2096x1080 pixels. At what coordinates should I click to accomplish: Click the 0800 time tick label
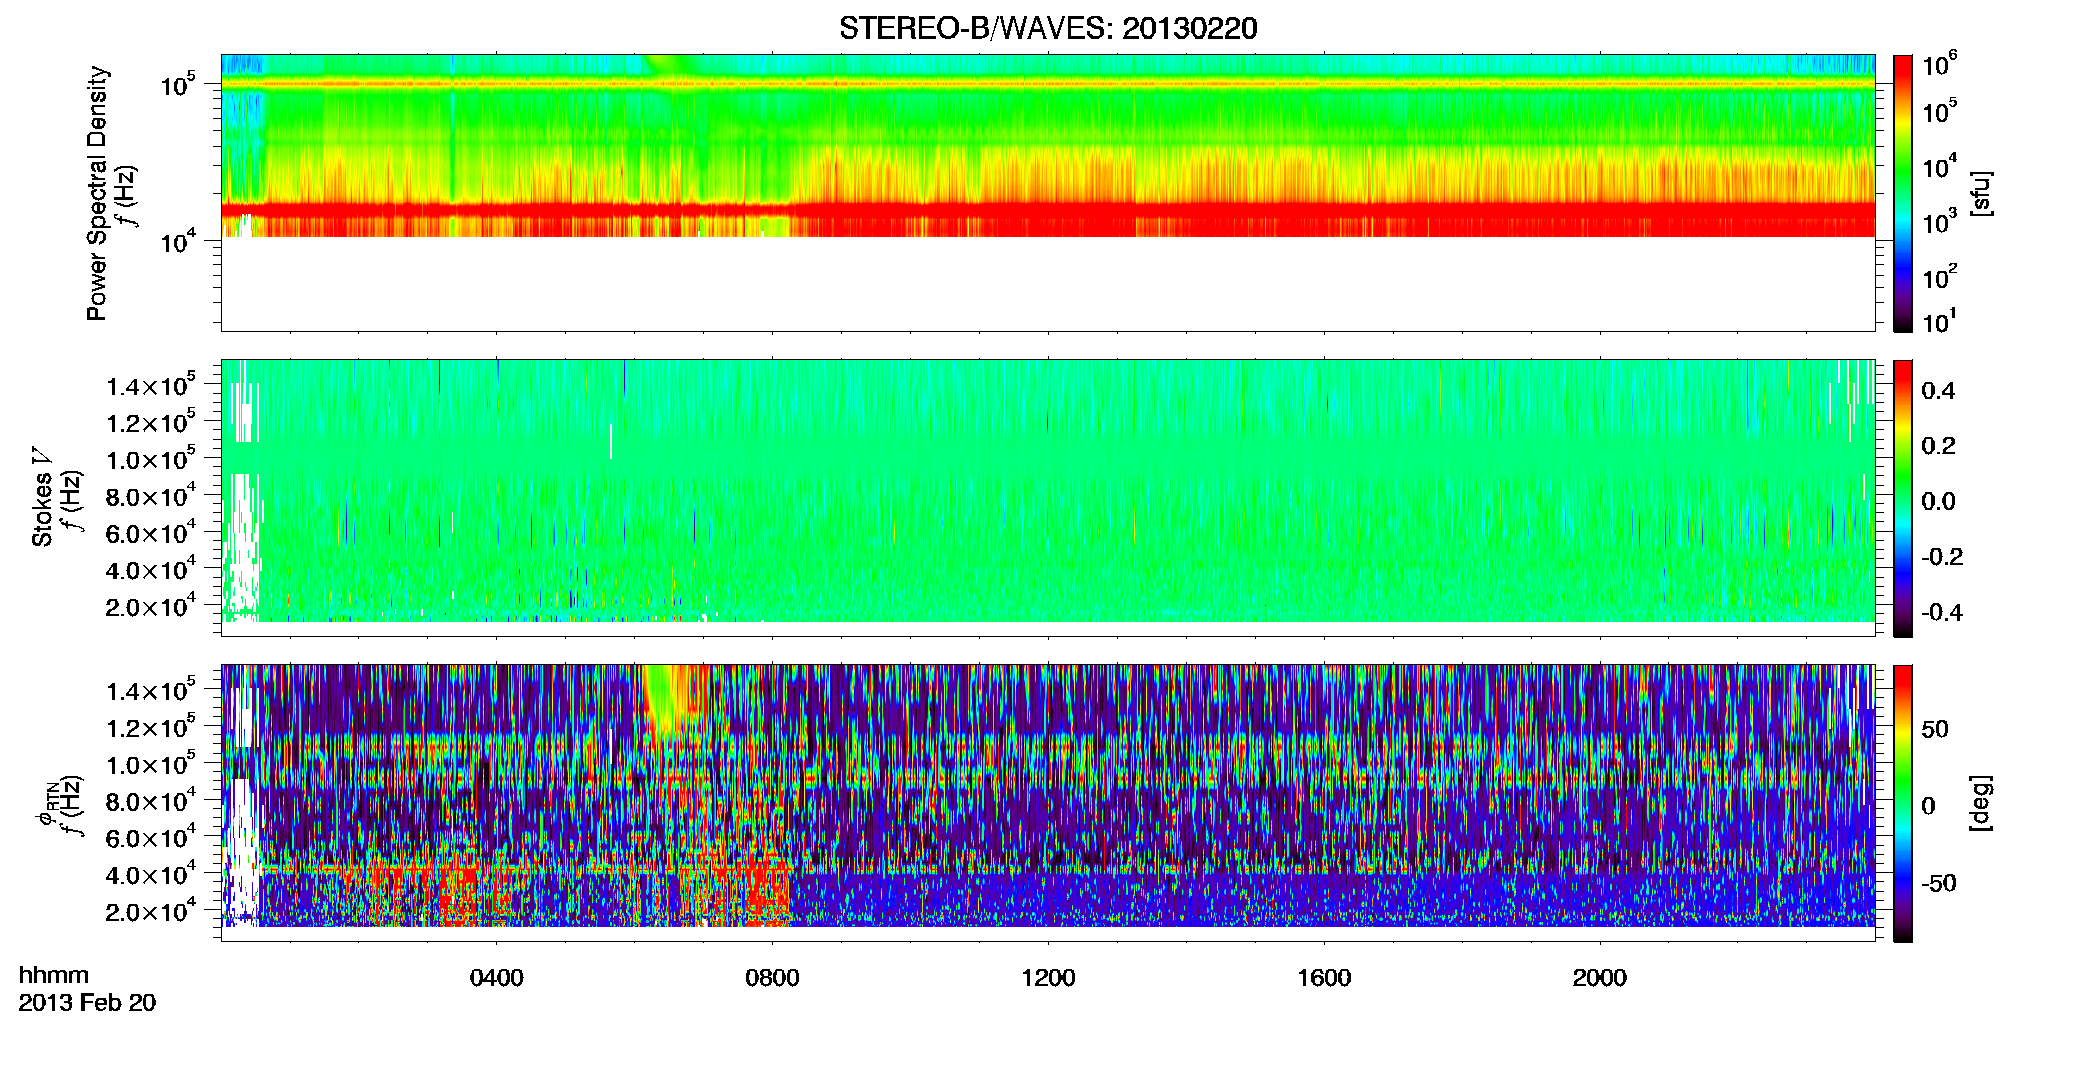pos(772,978)
